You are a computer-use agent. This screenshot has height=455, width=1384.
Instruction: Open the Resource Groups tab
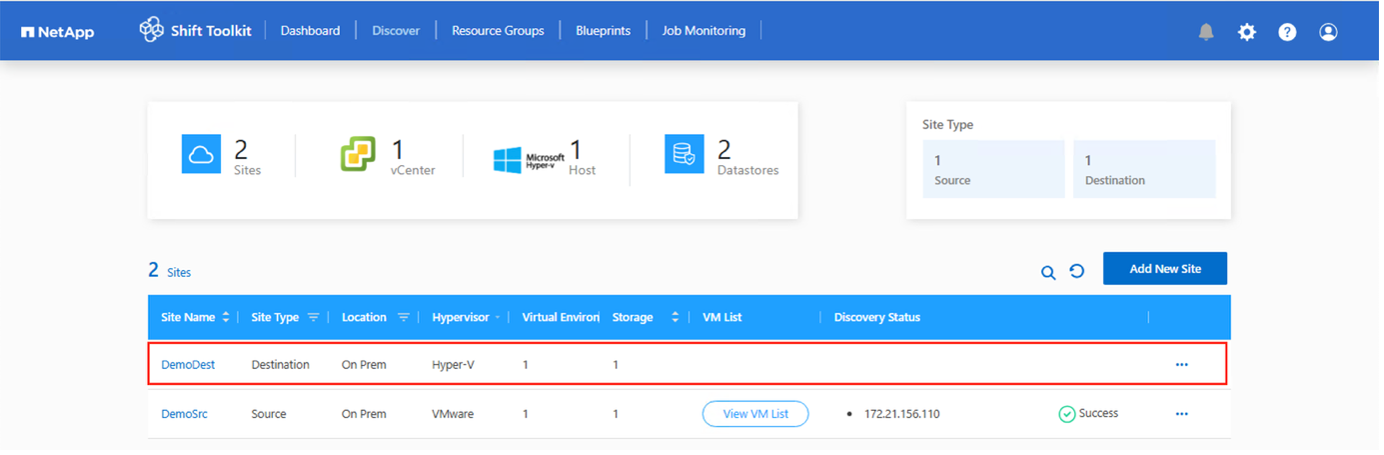click(498, 31)
